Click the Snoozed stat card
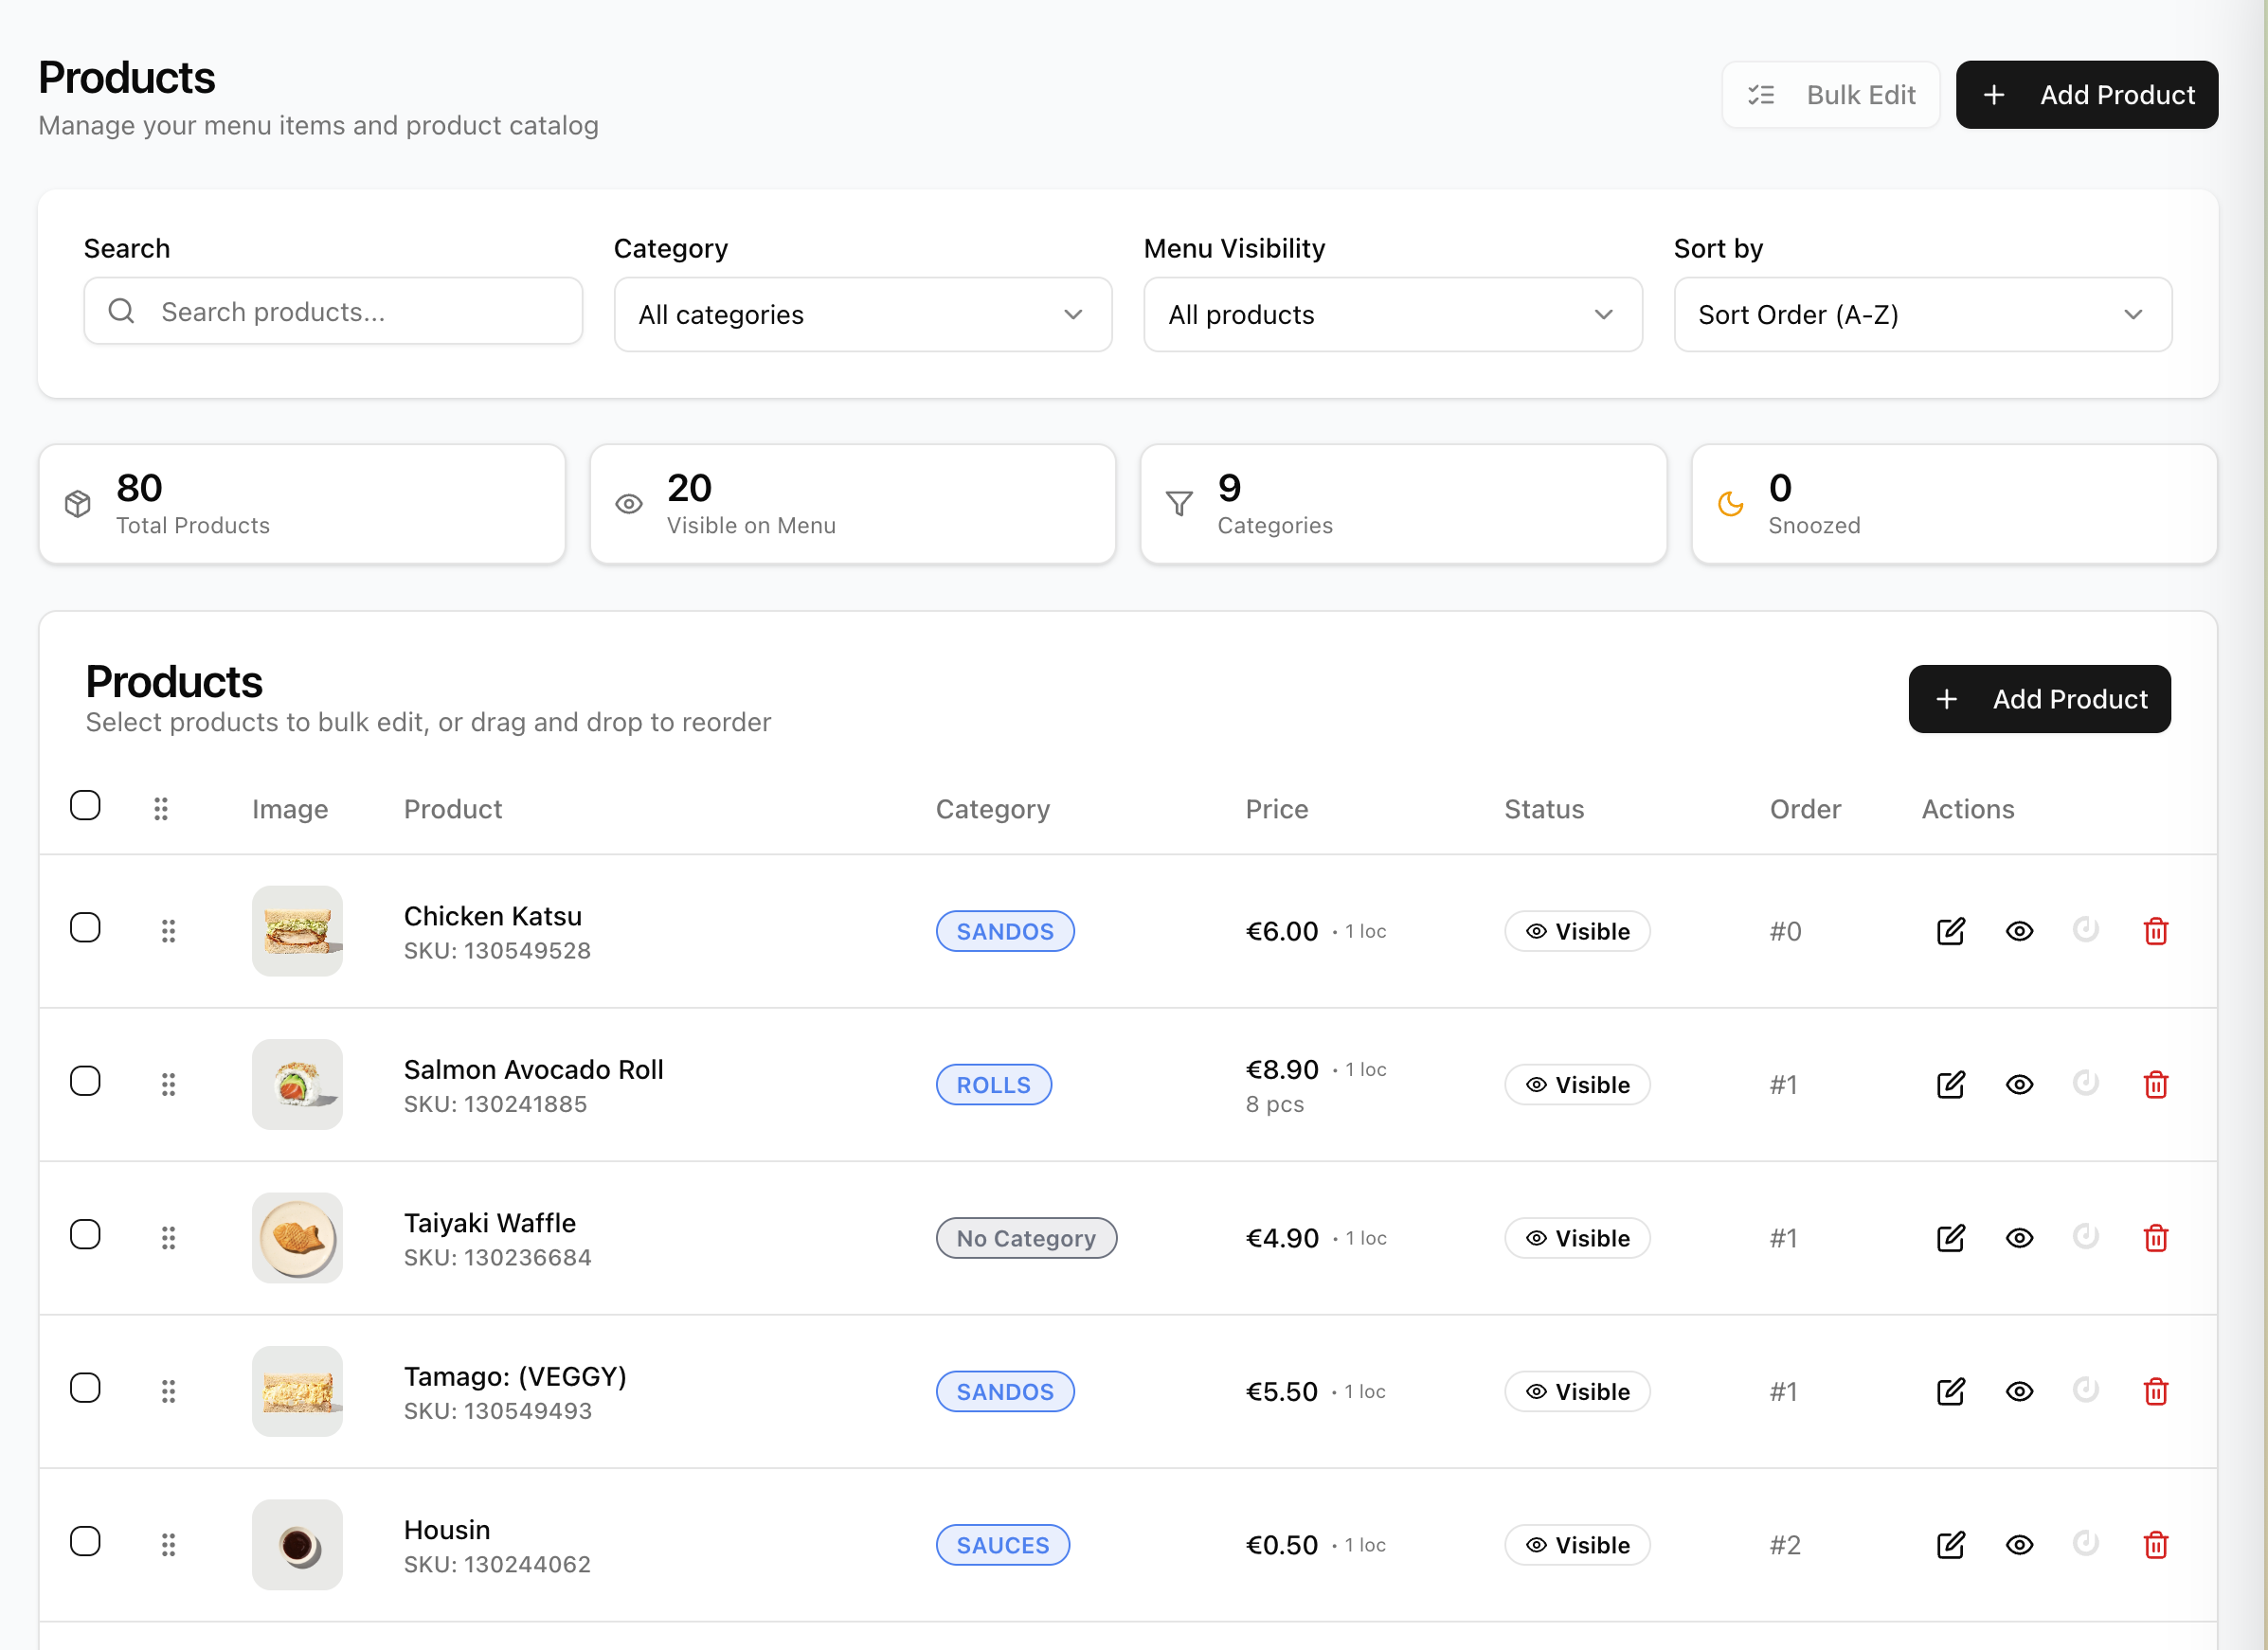The image size is (2268, 1650). (x=1953, y=504)
